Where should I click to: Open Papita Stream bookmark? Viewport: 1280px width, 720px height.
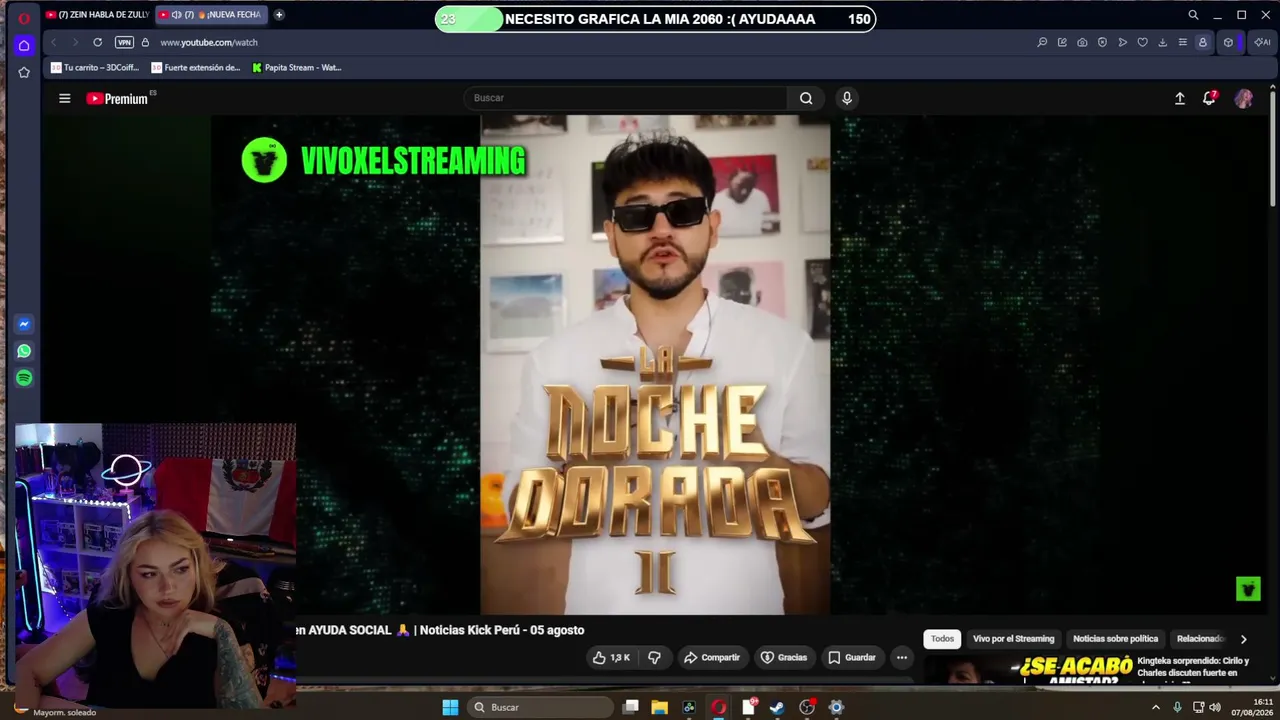point(297,68)
